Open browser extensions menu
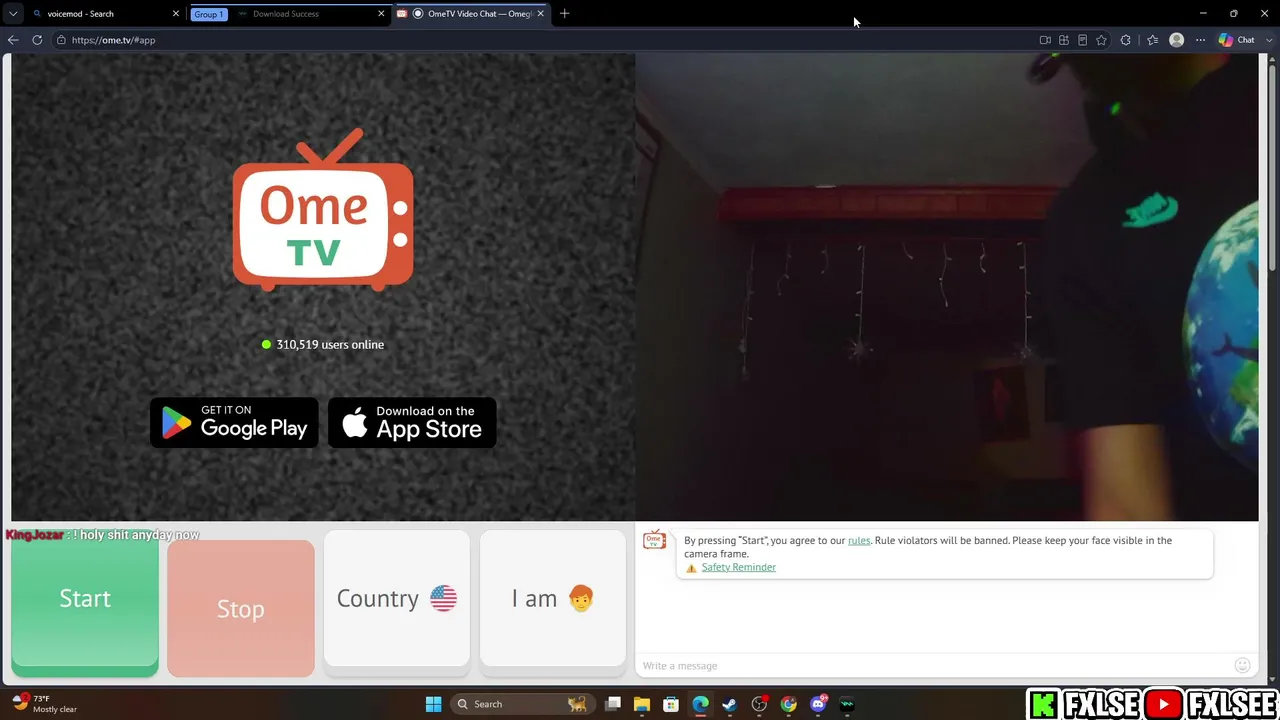 1126,40
